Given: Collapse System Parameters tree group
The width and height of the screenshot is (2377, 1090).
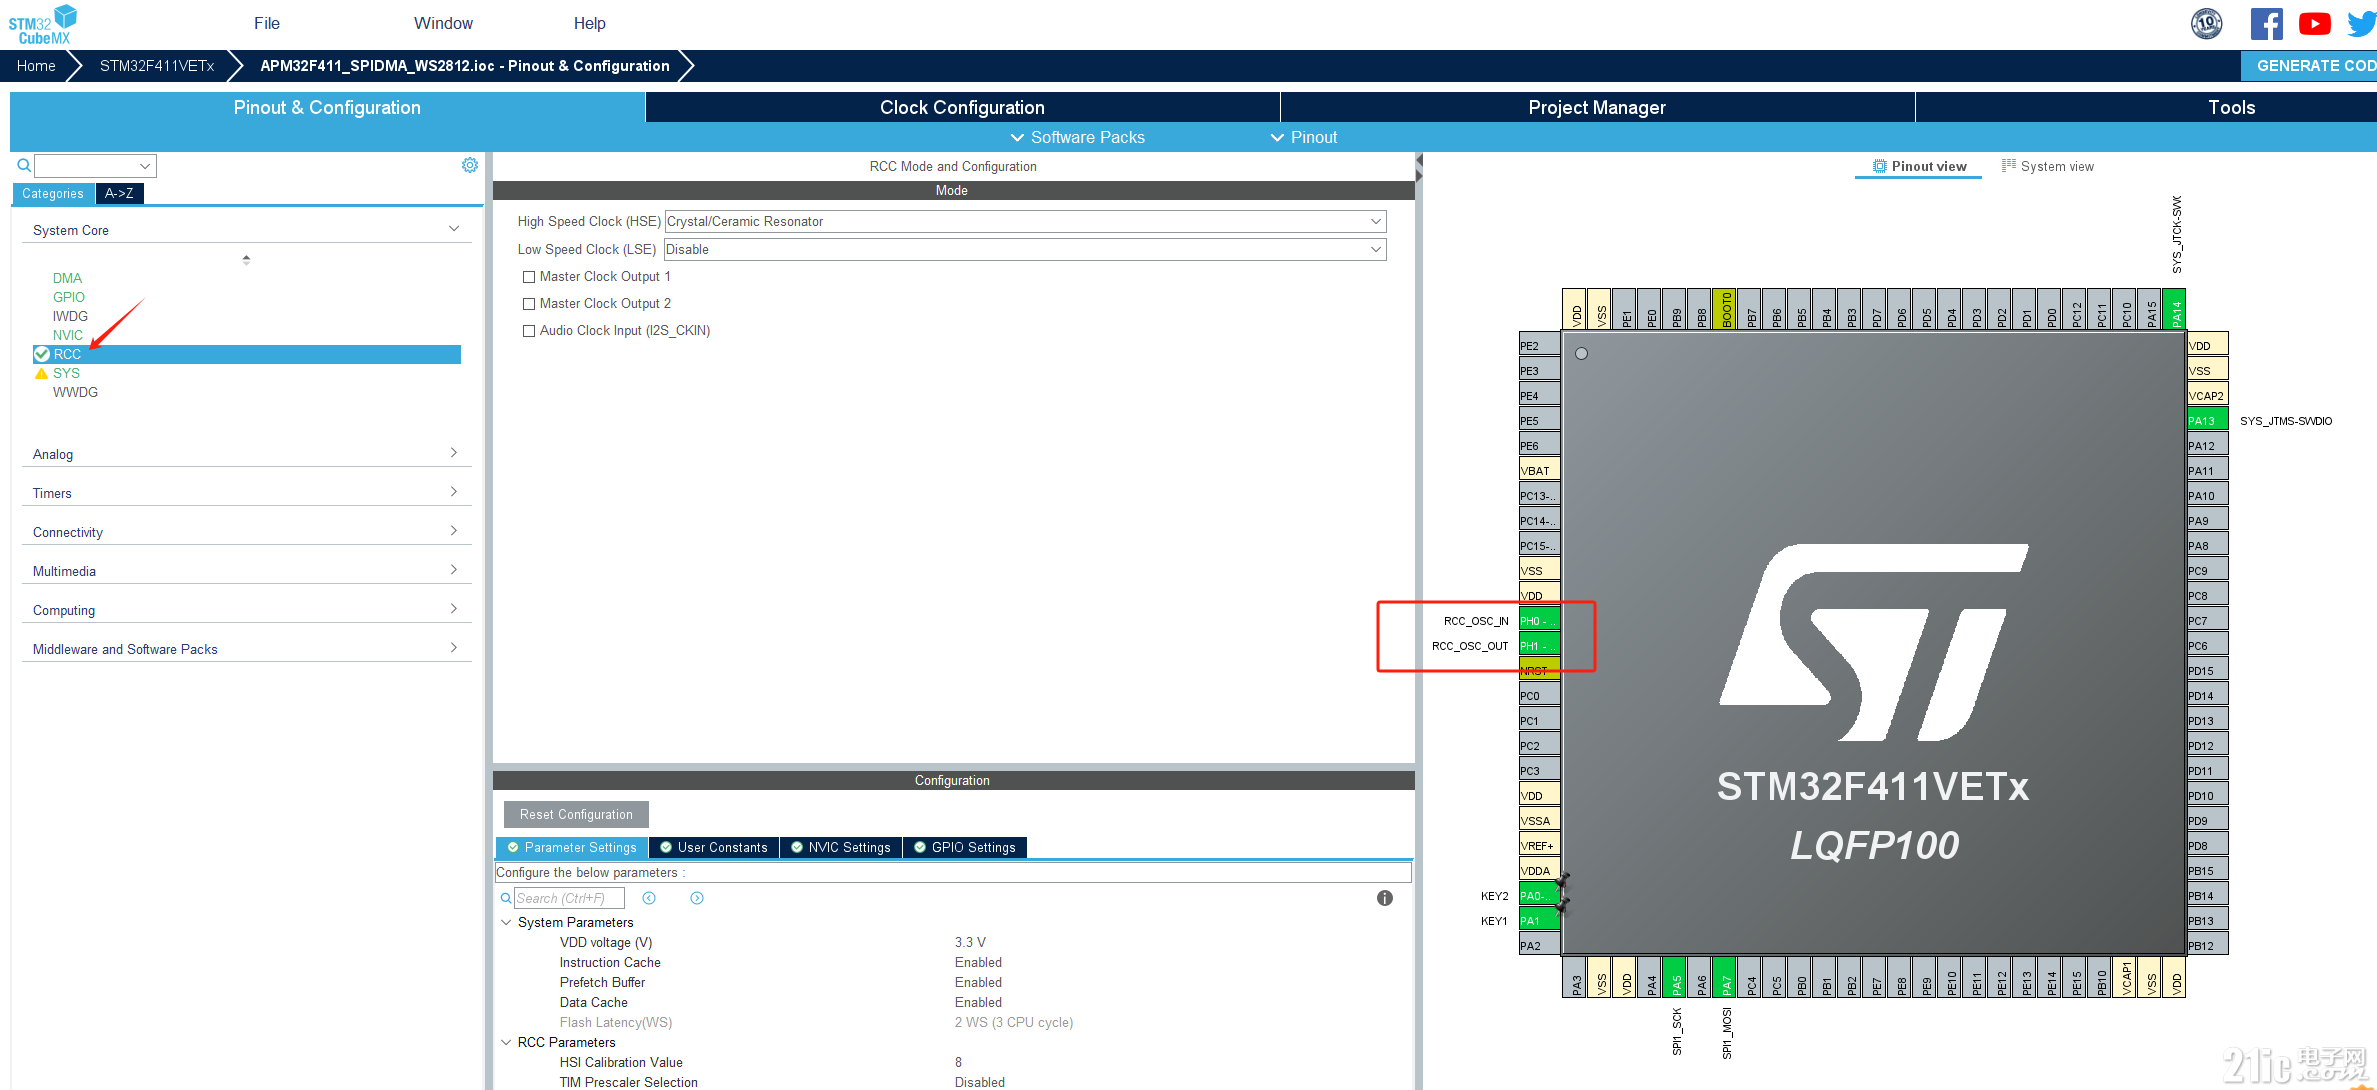Looking at the screenshot, I should tap(506, 922).
